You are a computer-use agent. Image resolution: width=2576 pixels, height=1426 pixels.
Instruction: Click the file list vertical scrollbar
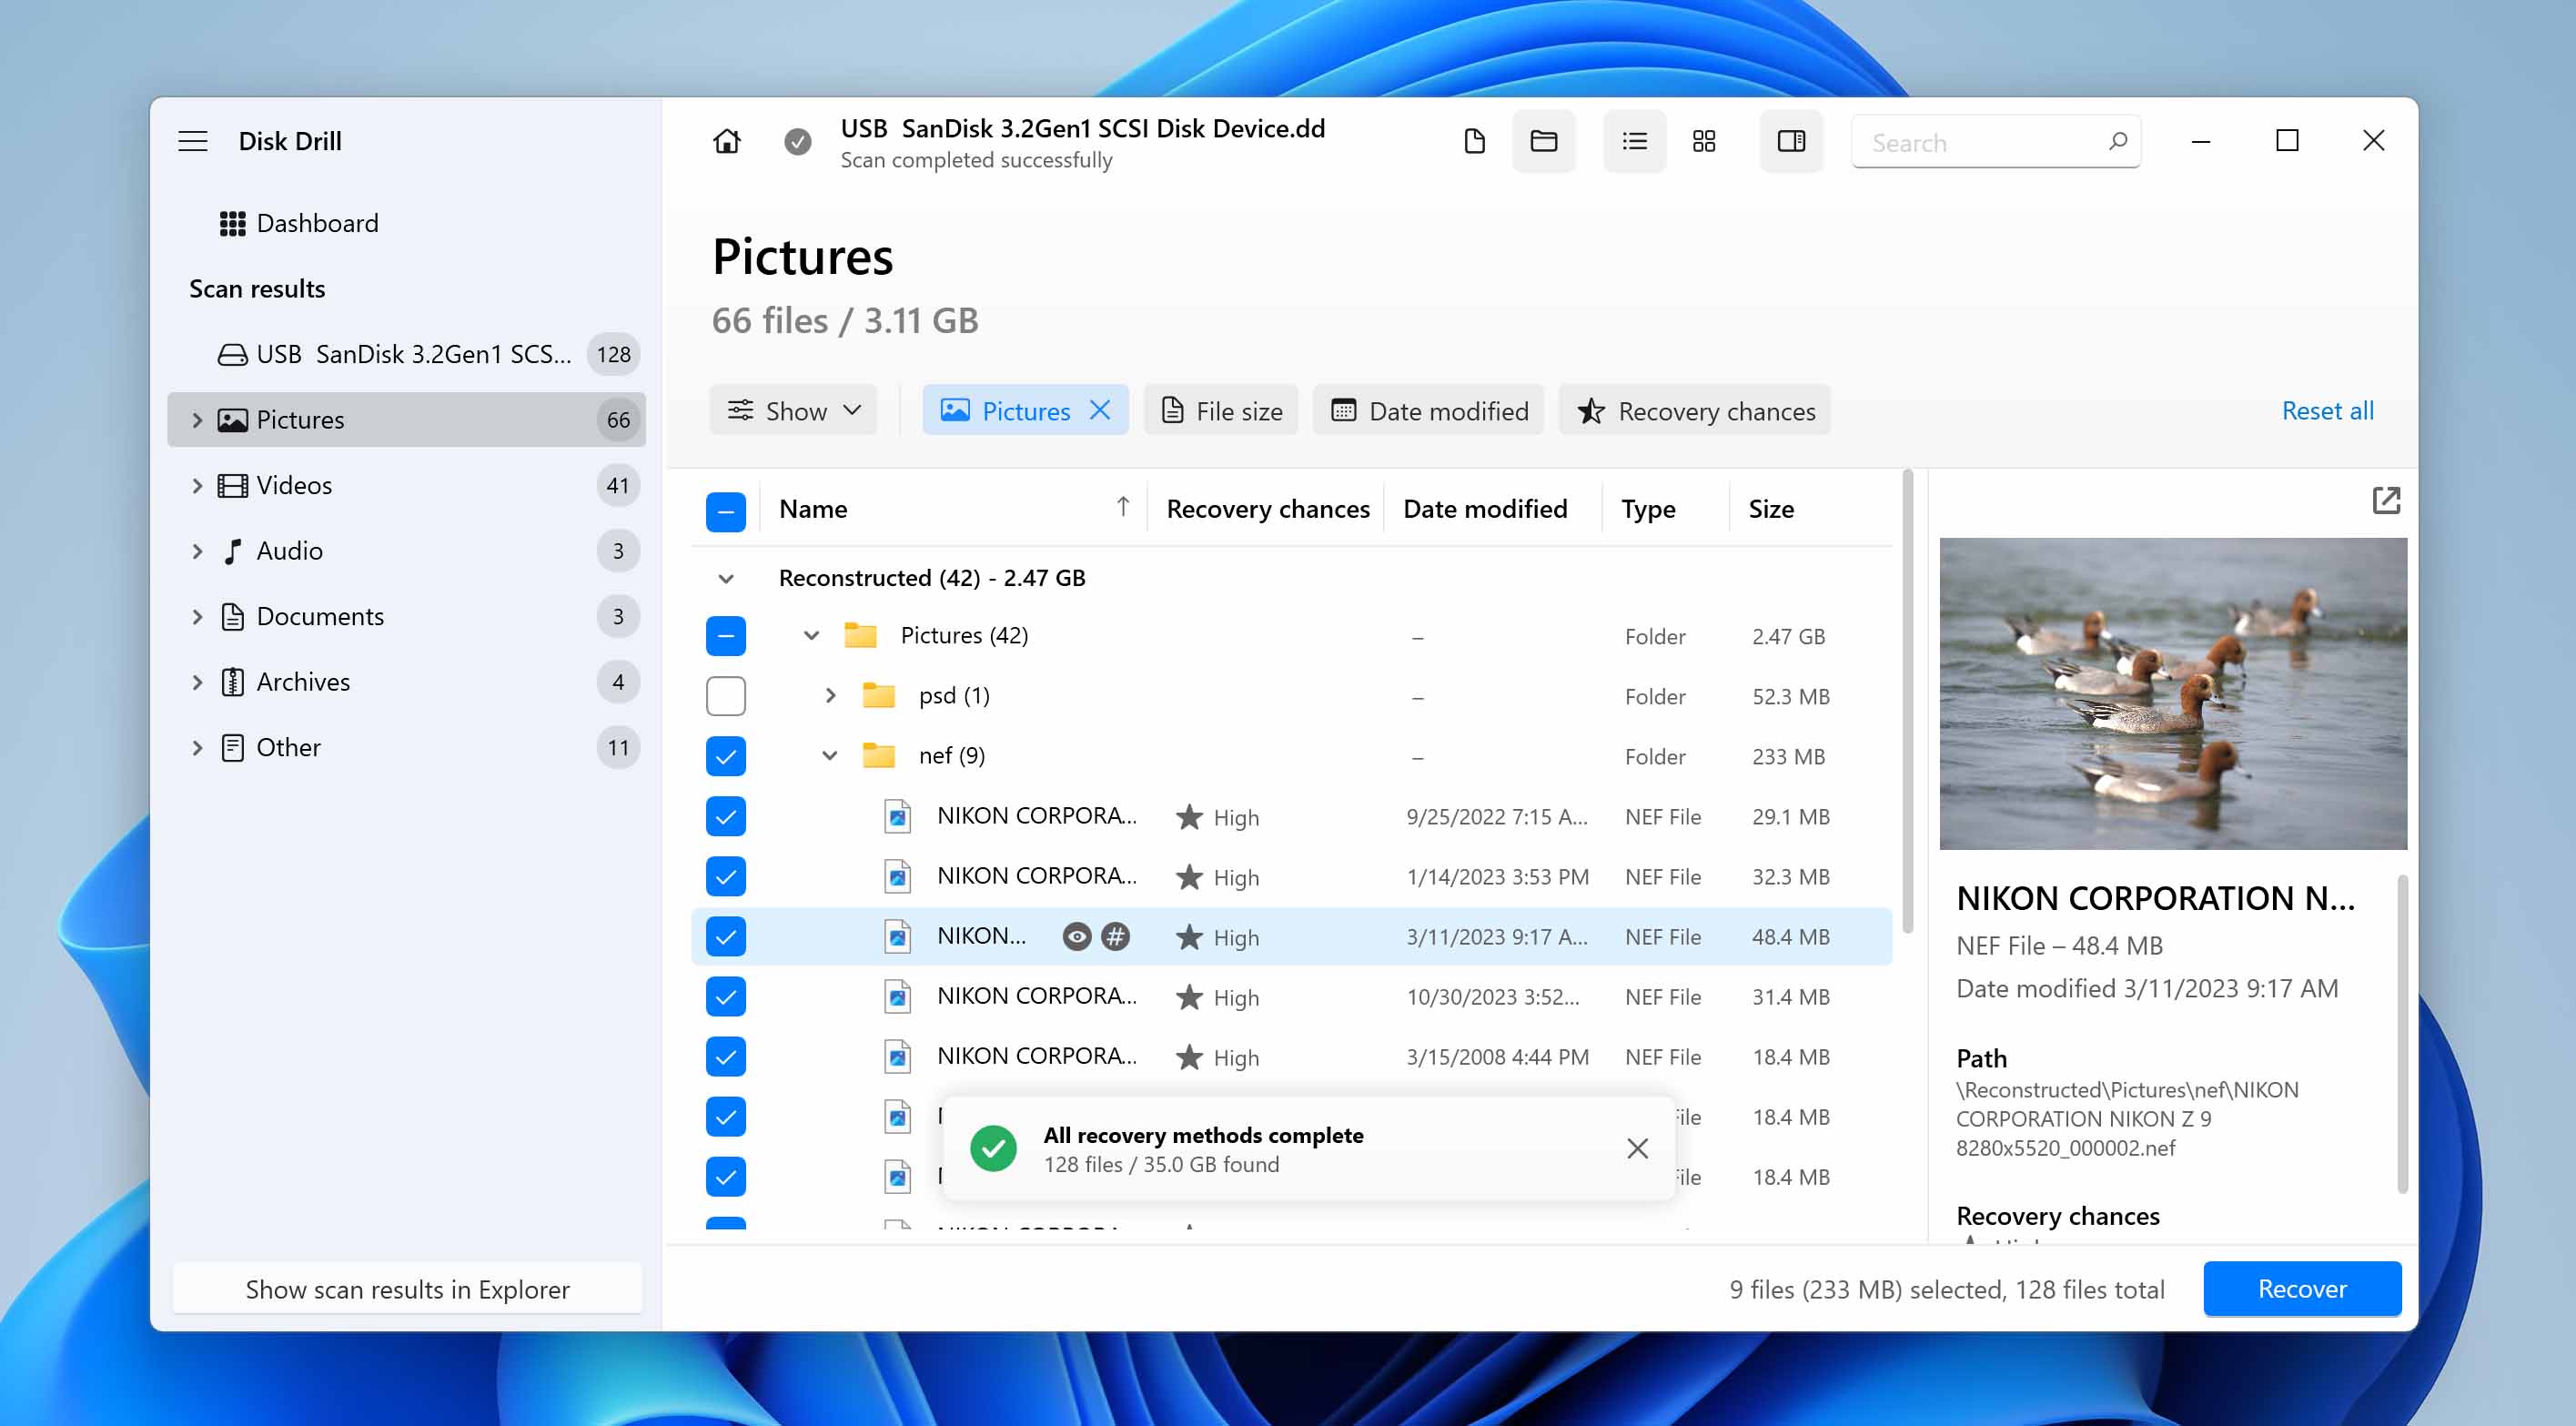pyautogui.click(x=1907, y=700)
